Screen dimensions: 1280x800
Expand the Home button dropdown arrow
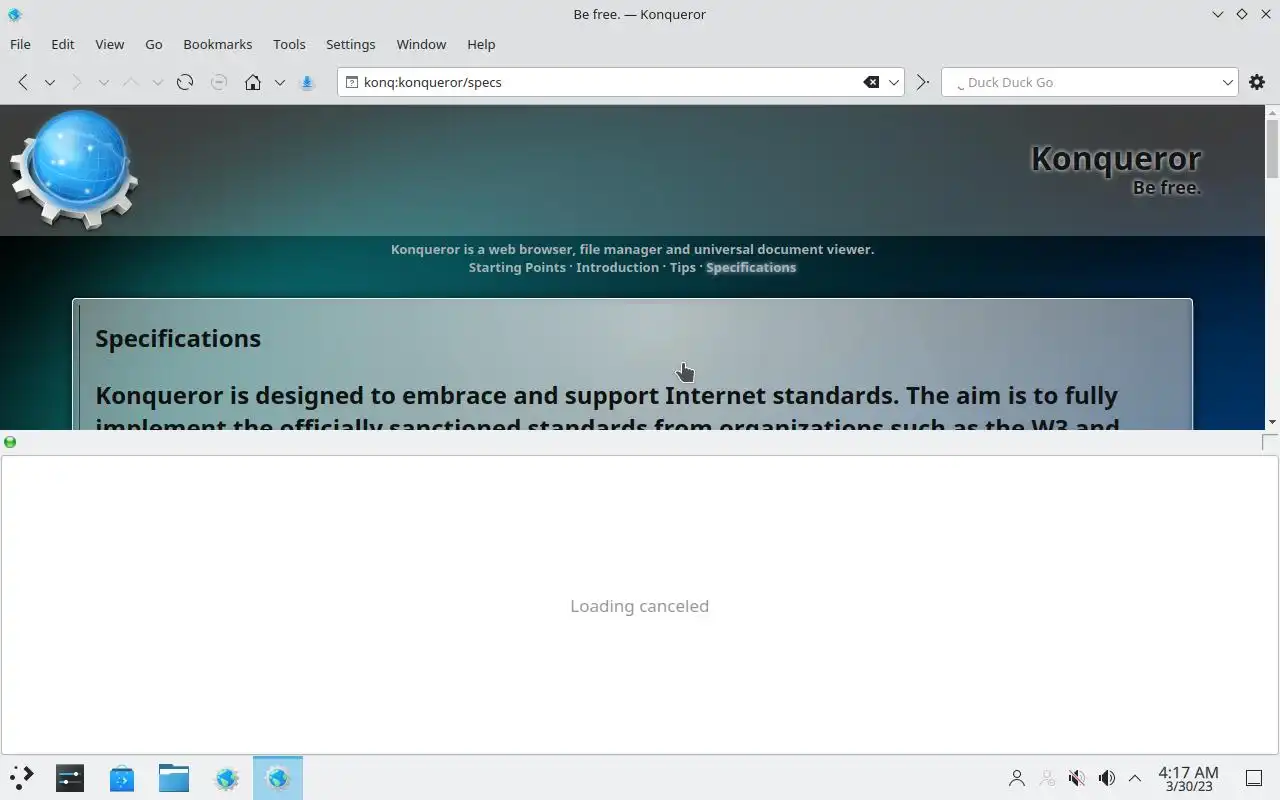[x=280, y=82]
